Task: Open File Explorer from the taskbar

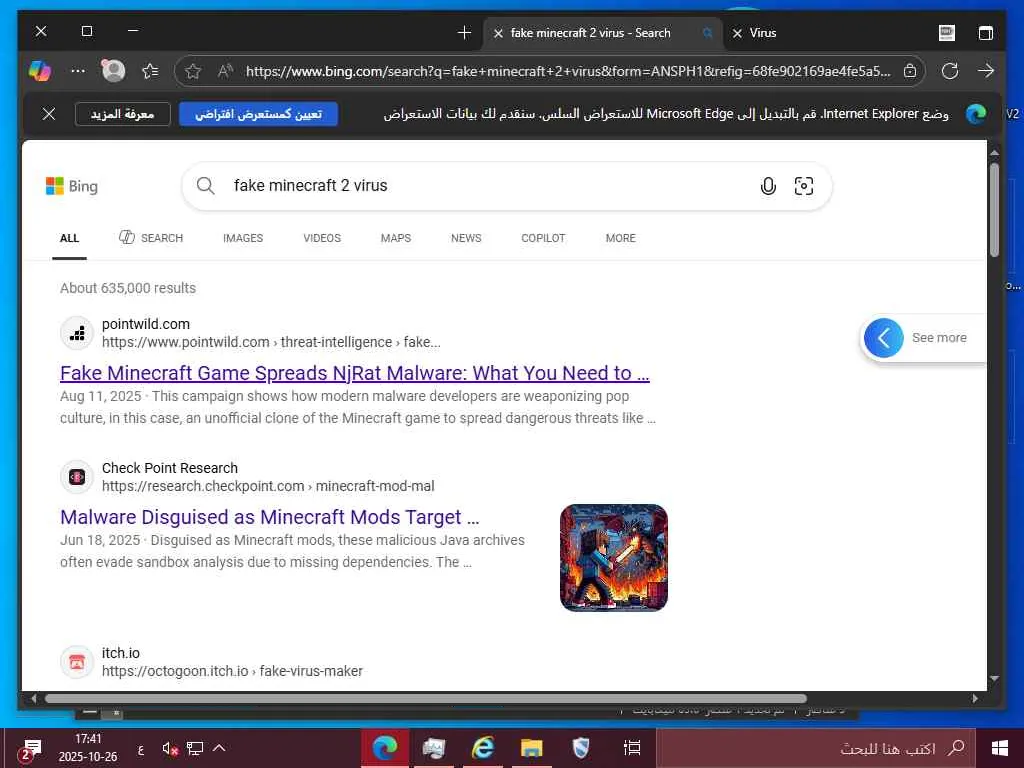Action: click(532, 748)
